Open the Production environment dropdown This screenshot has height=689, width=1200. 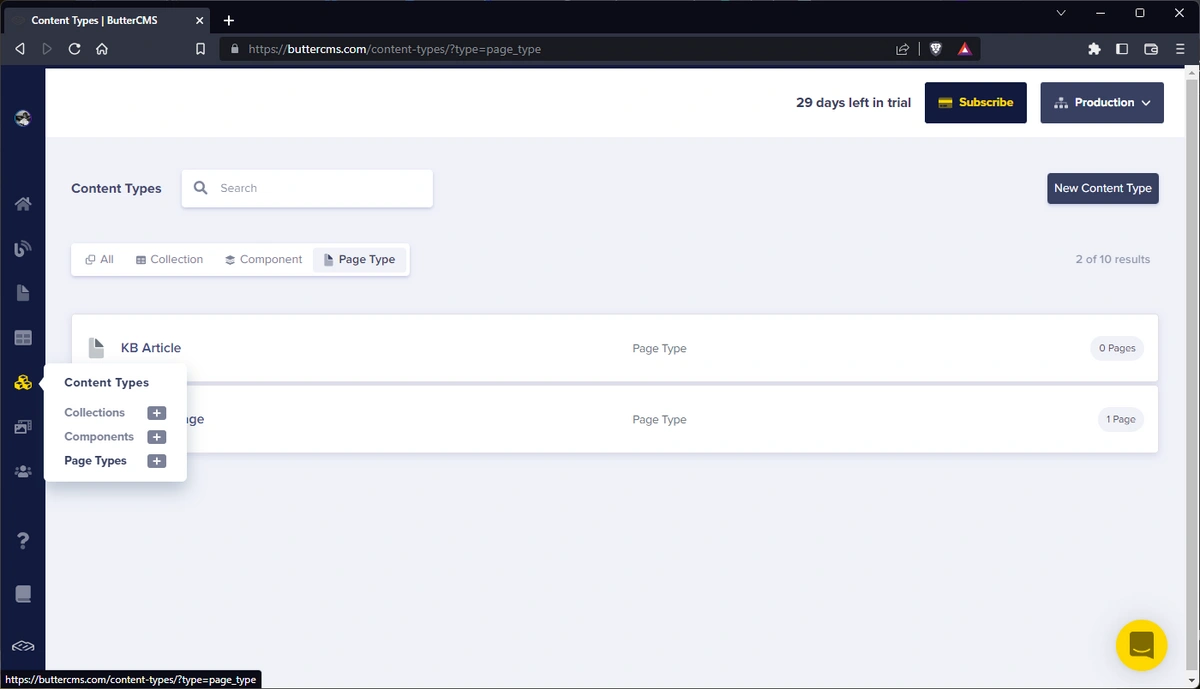[x=1102, y=103]
